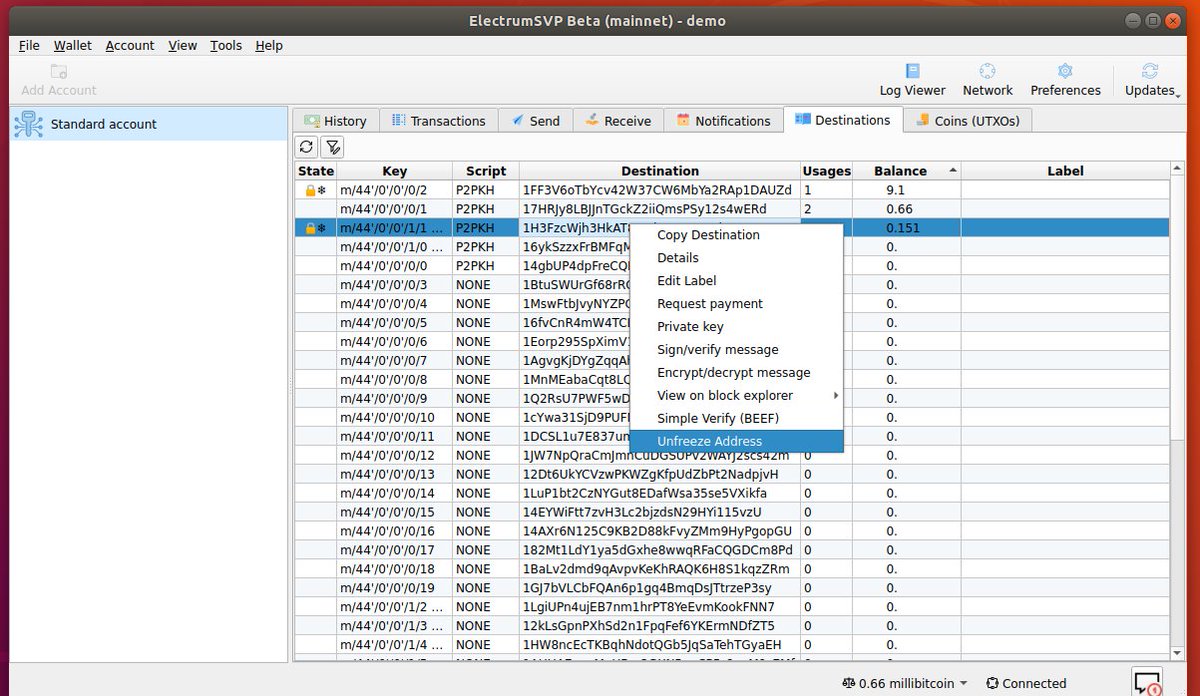Viewport: 1200px width, 696px height.
Task: Click the label cell of m/44'/0'/0'/0/2 row
Action: pyautogui.click(x=1065, y=190)
